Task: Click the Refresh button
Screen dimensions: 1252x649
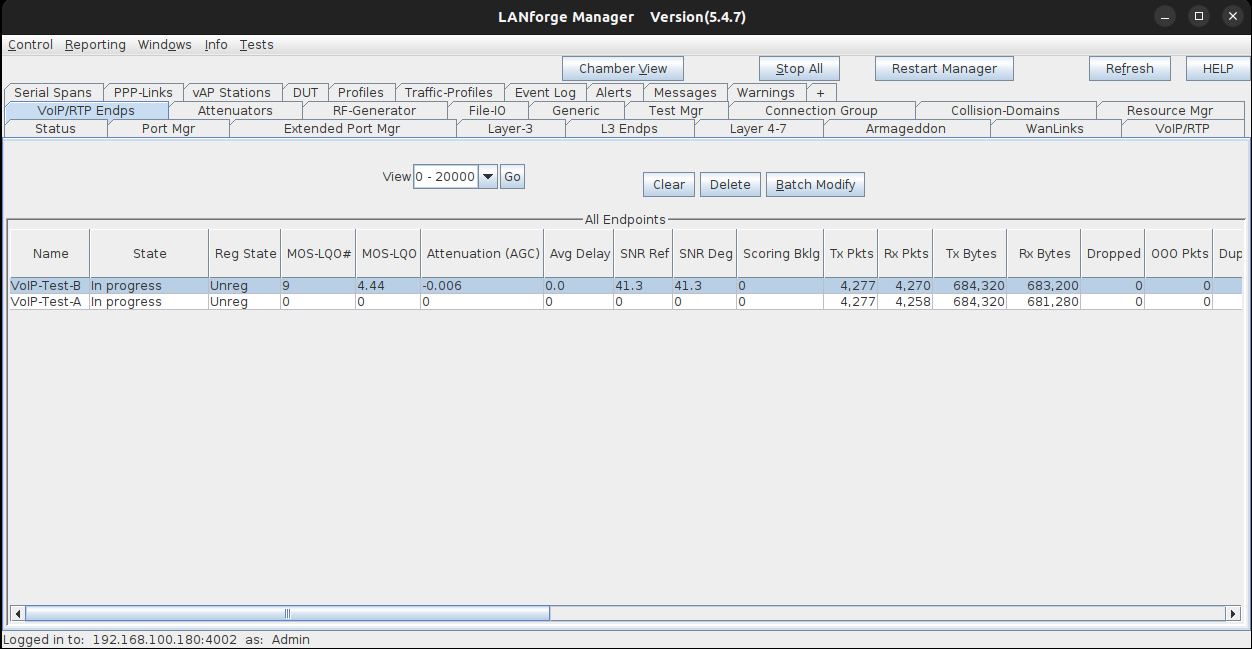Action: 1129,69
